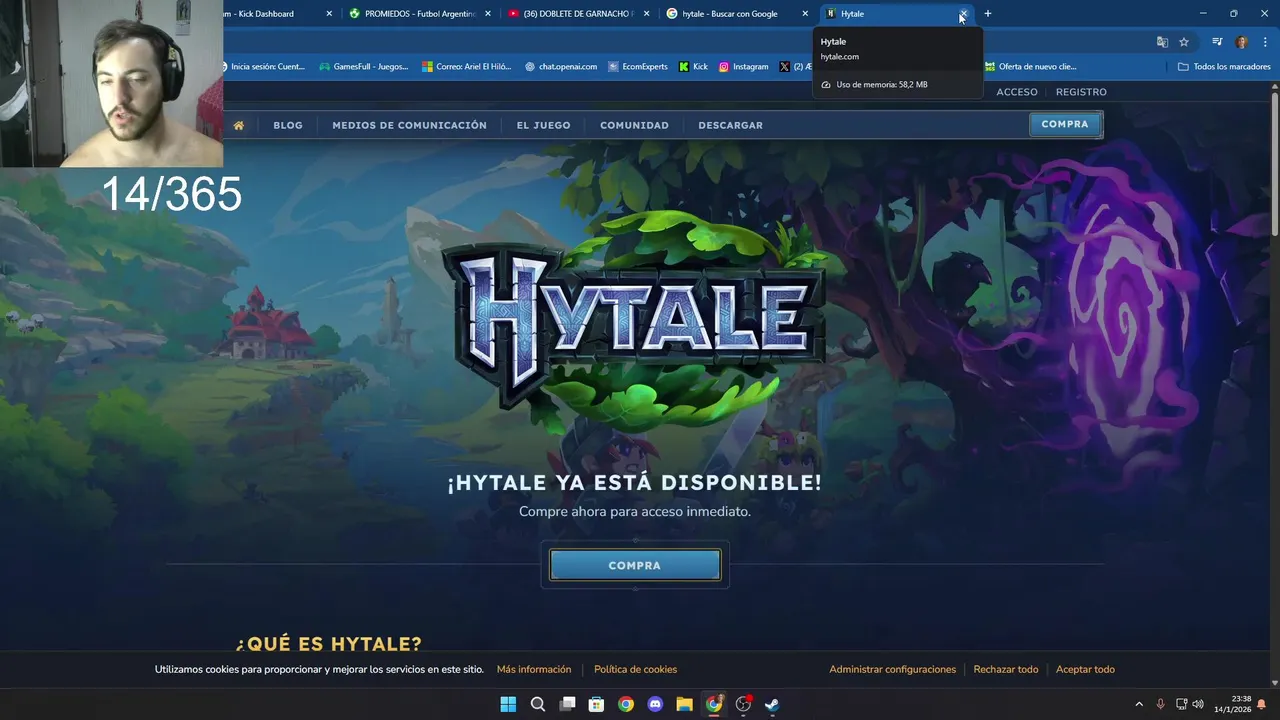This screenshot has width=1280, height=720.
Task: Open Política de cookies link
Action: click(x=635, y=669)
